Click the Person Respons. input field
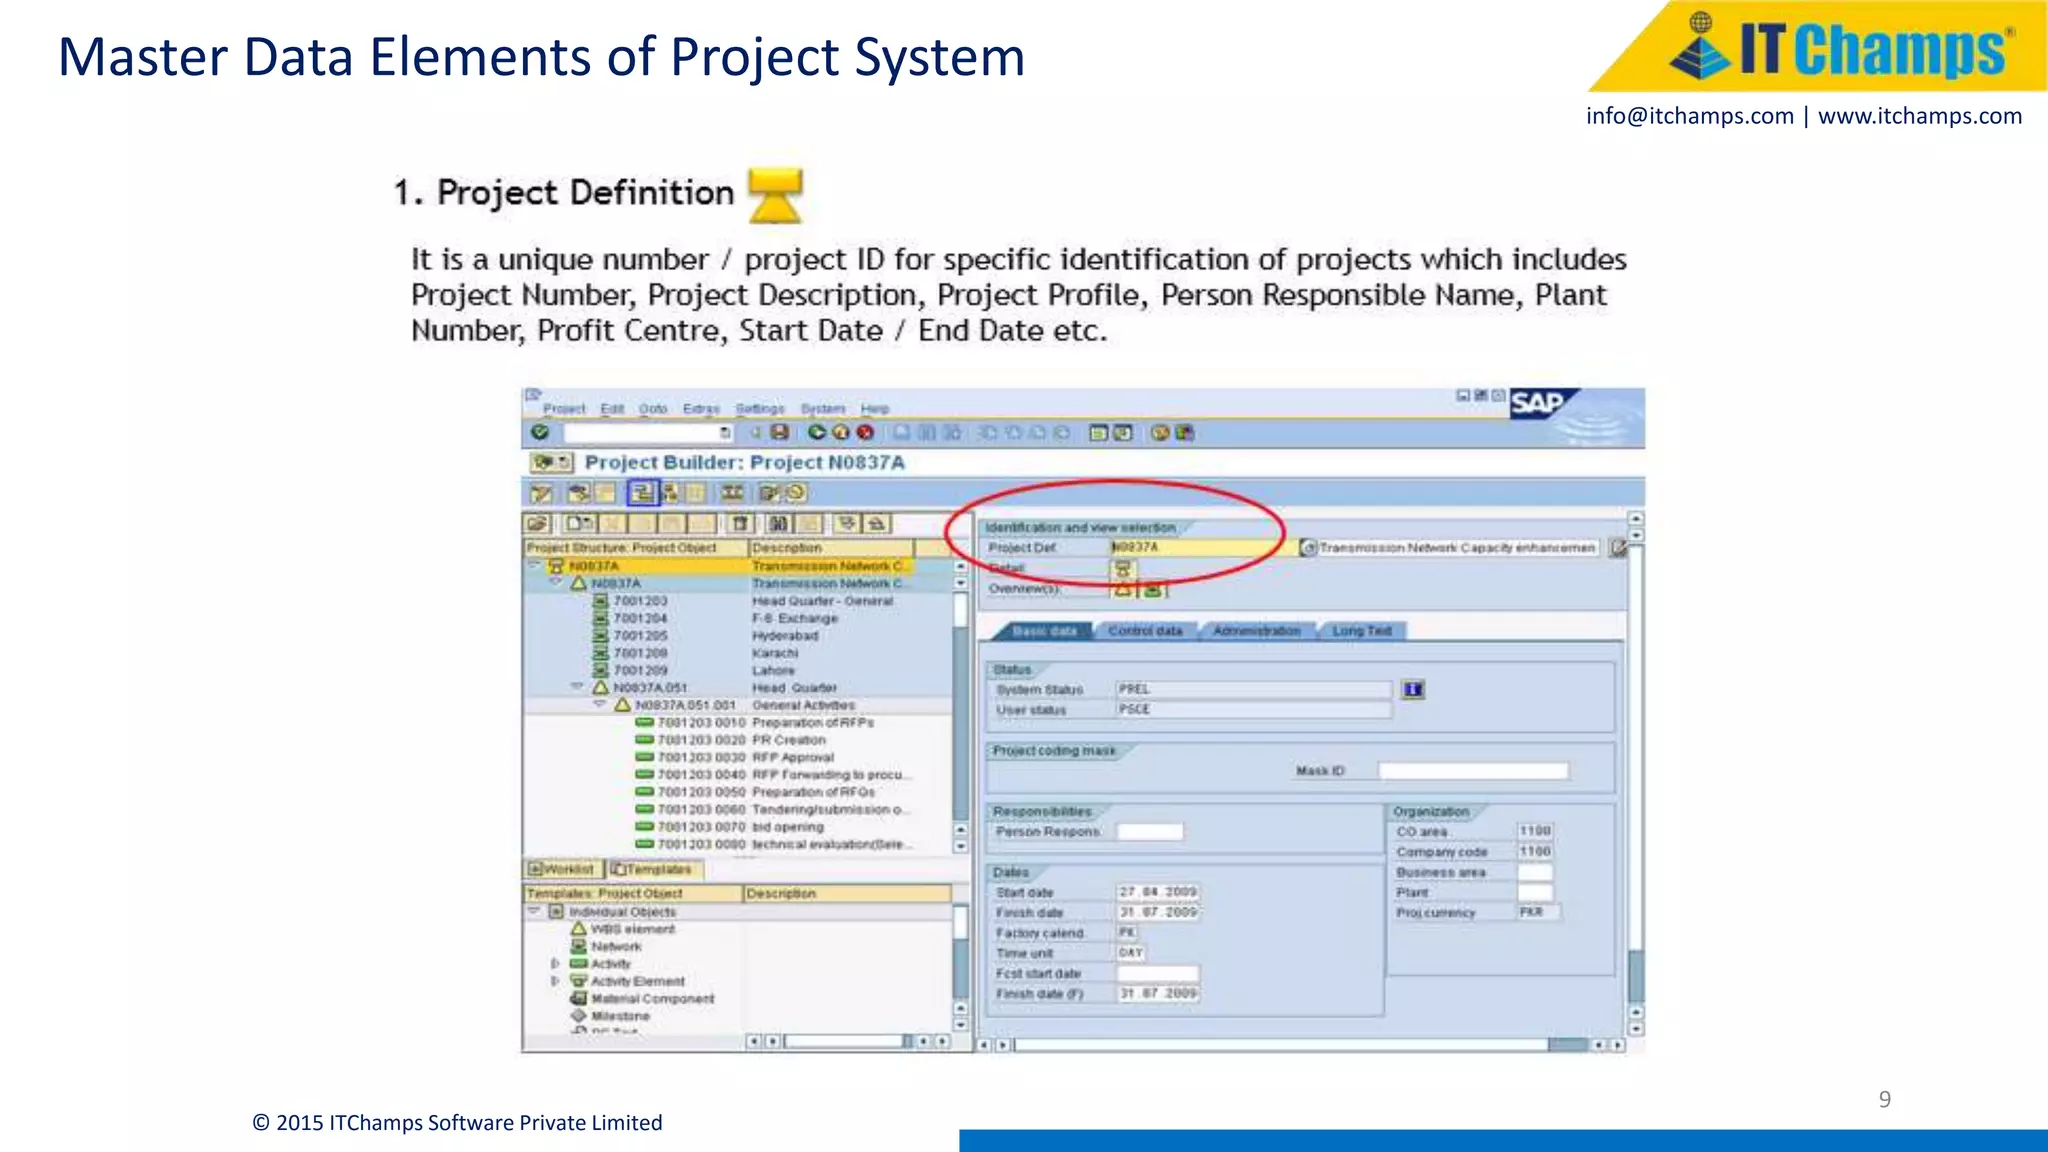This screenshot has width=2048, height=1152. [x=1150, y=832]
